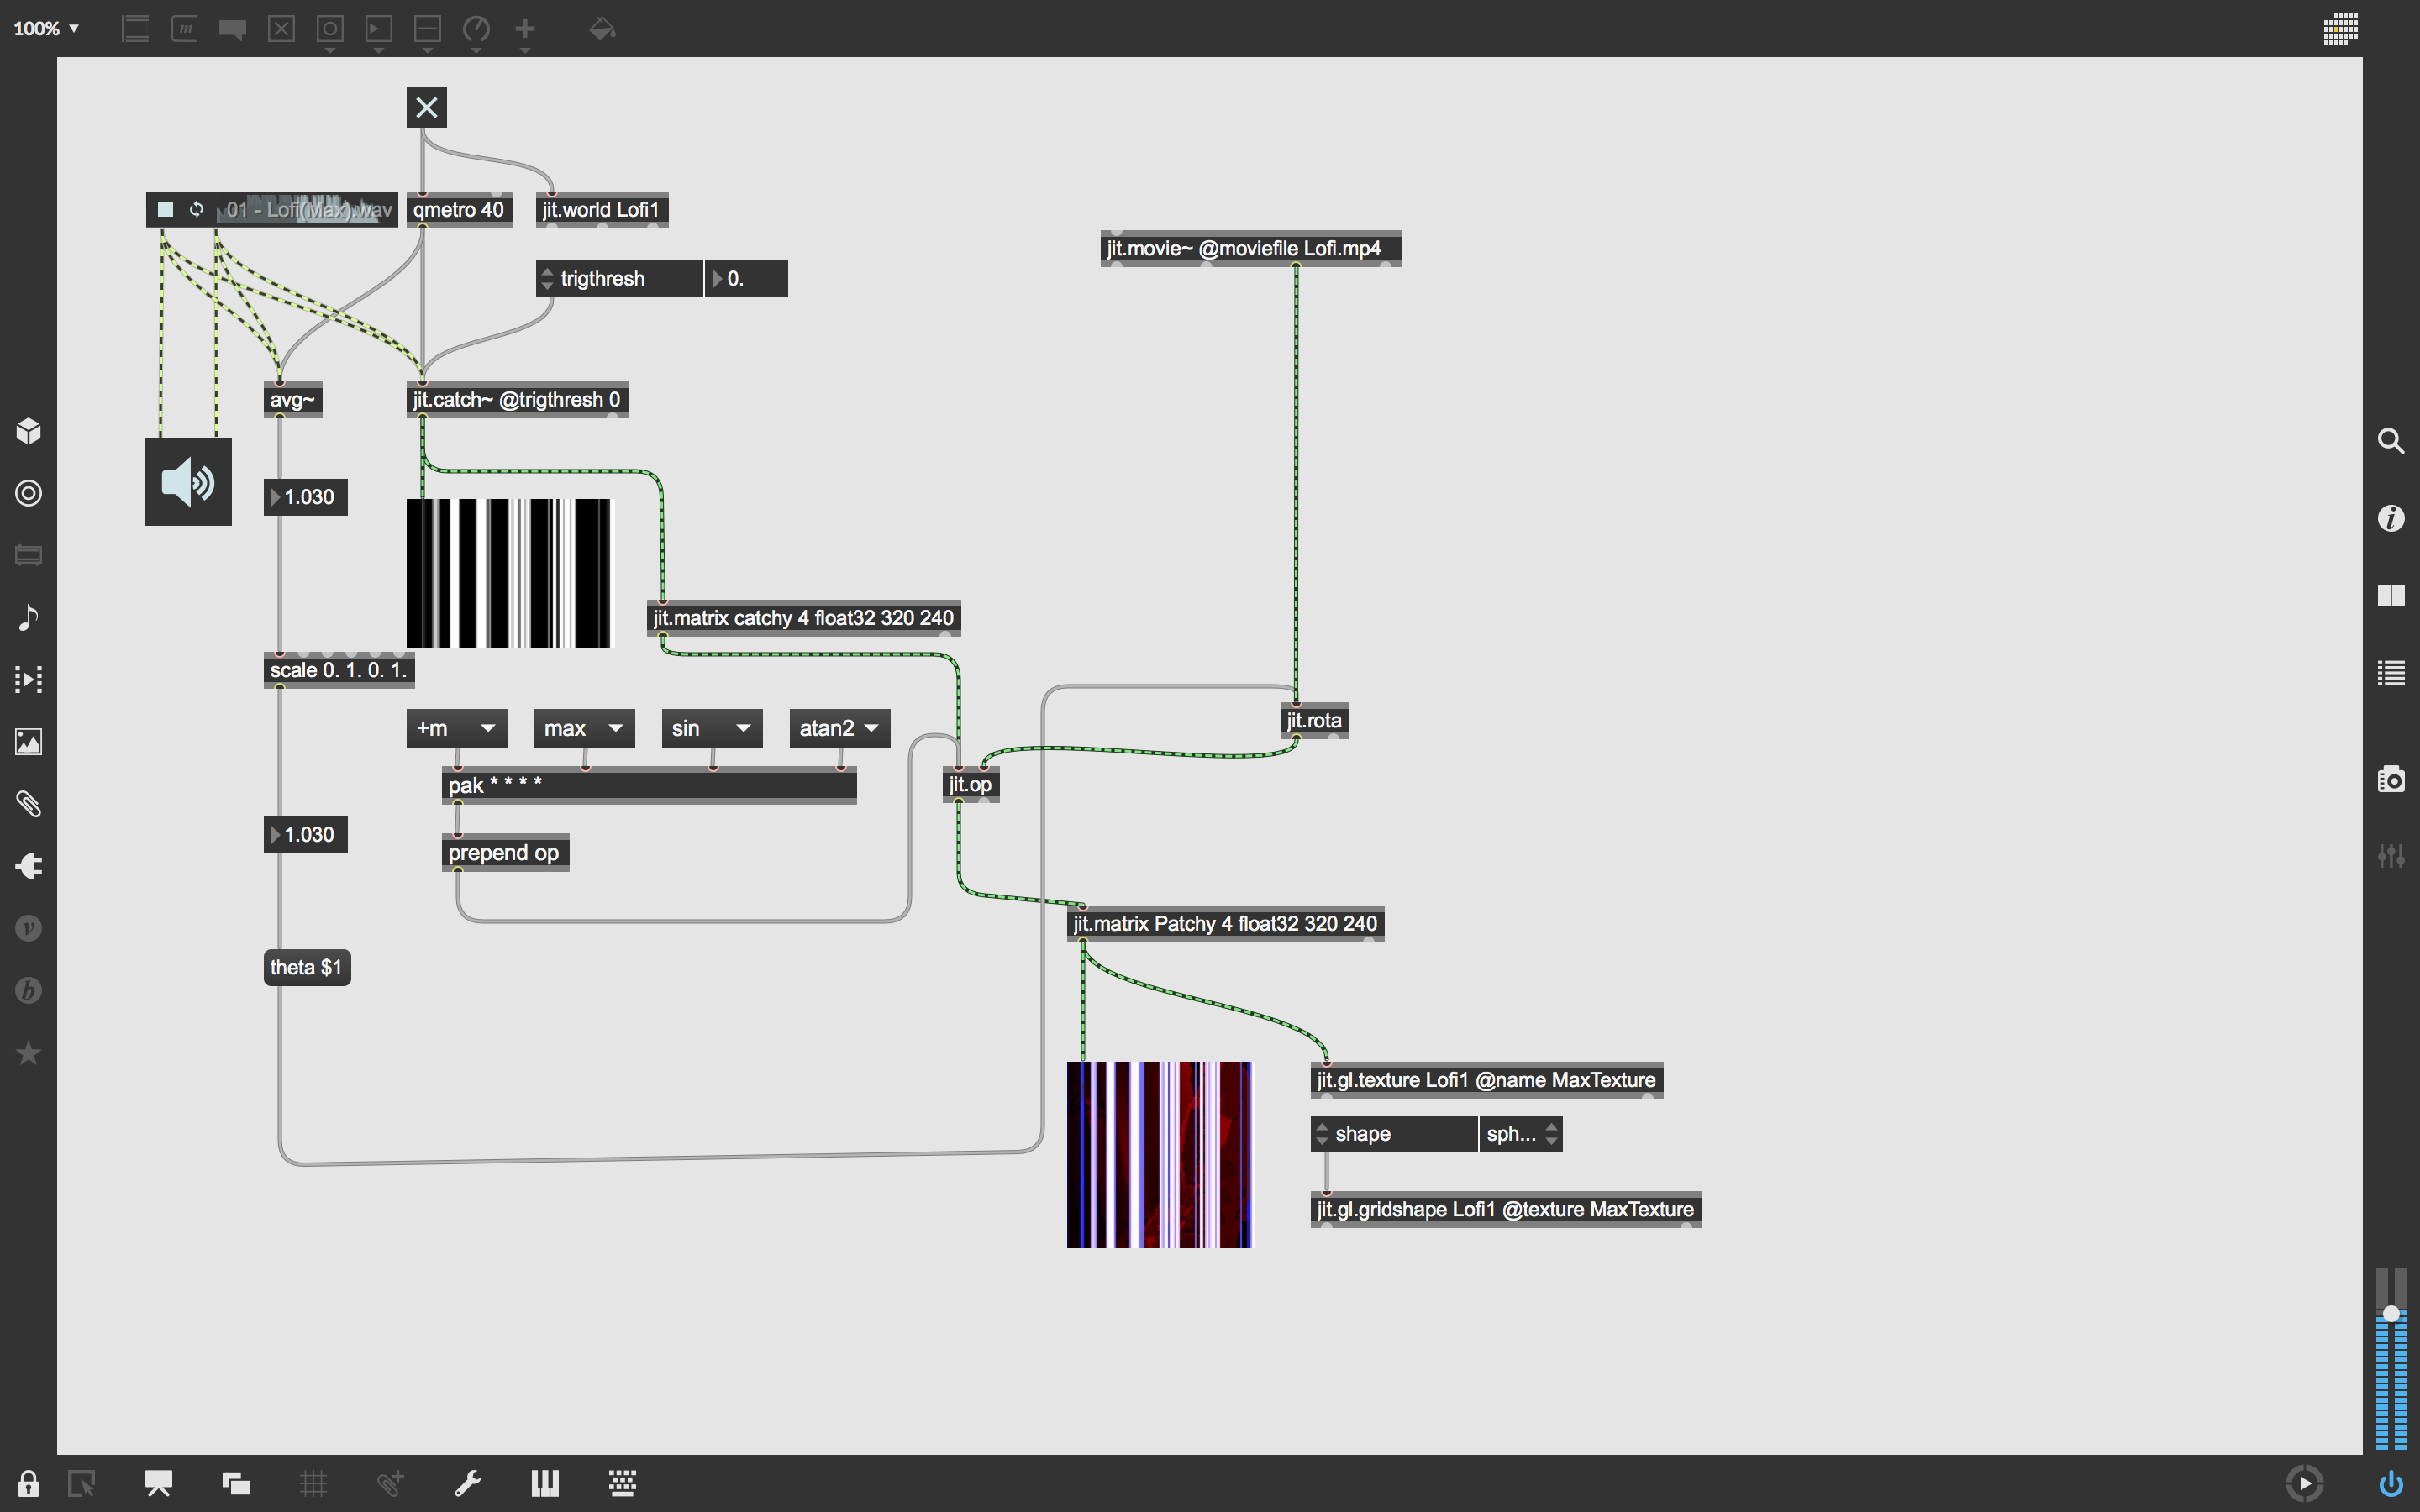Select jit.movie~ @moviefile Lofi.mp4 object
The image size is (2420, 1512).
tap(1251, 248)
